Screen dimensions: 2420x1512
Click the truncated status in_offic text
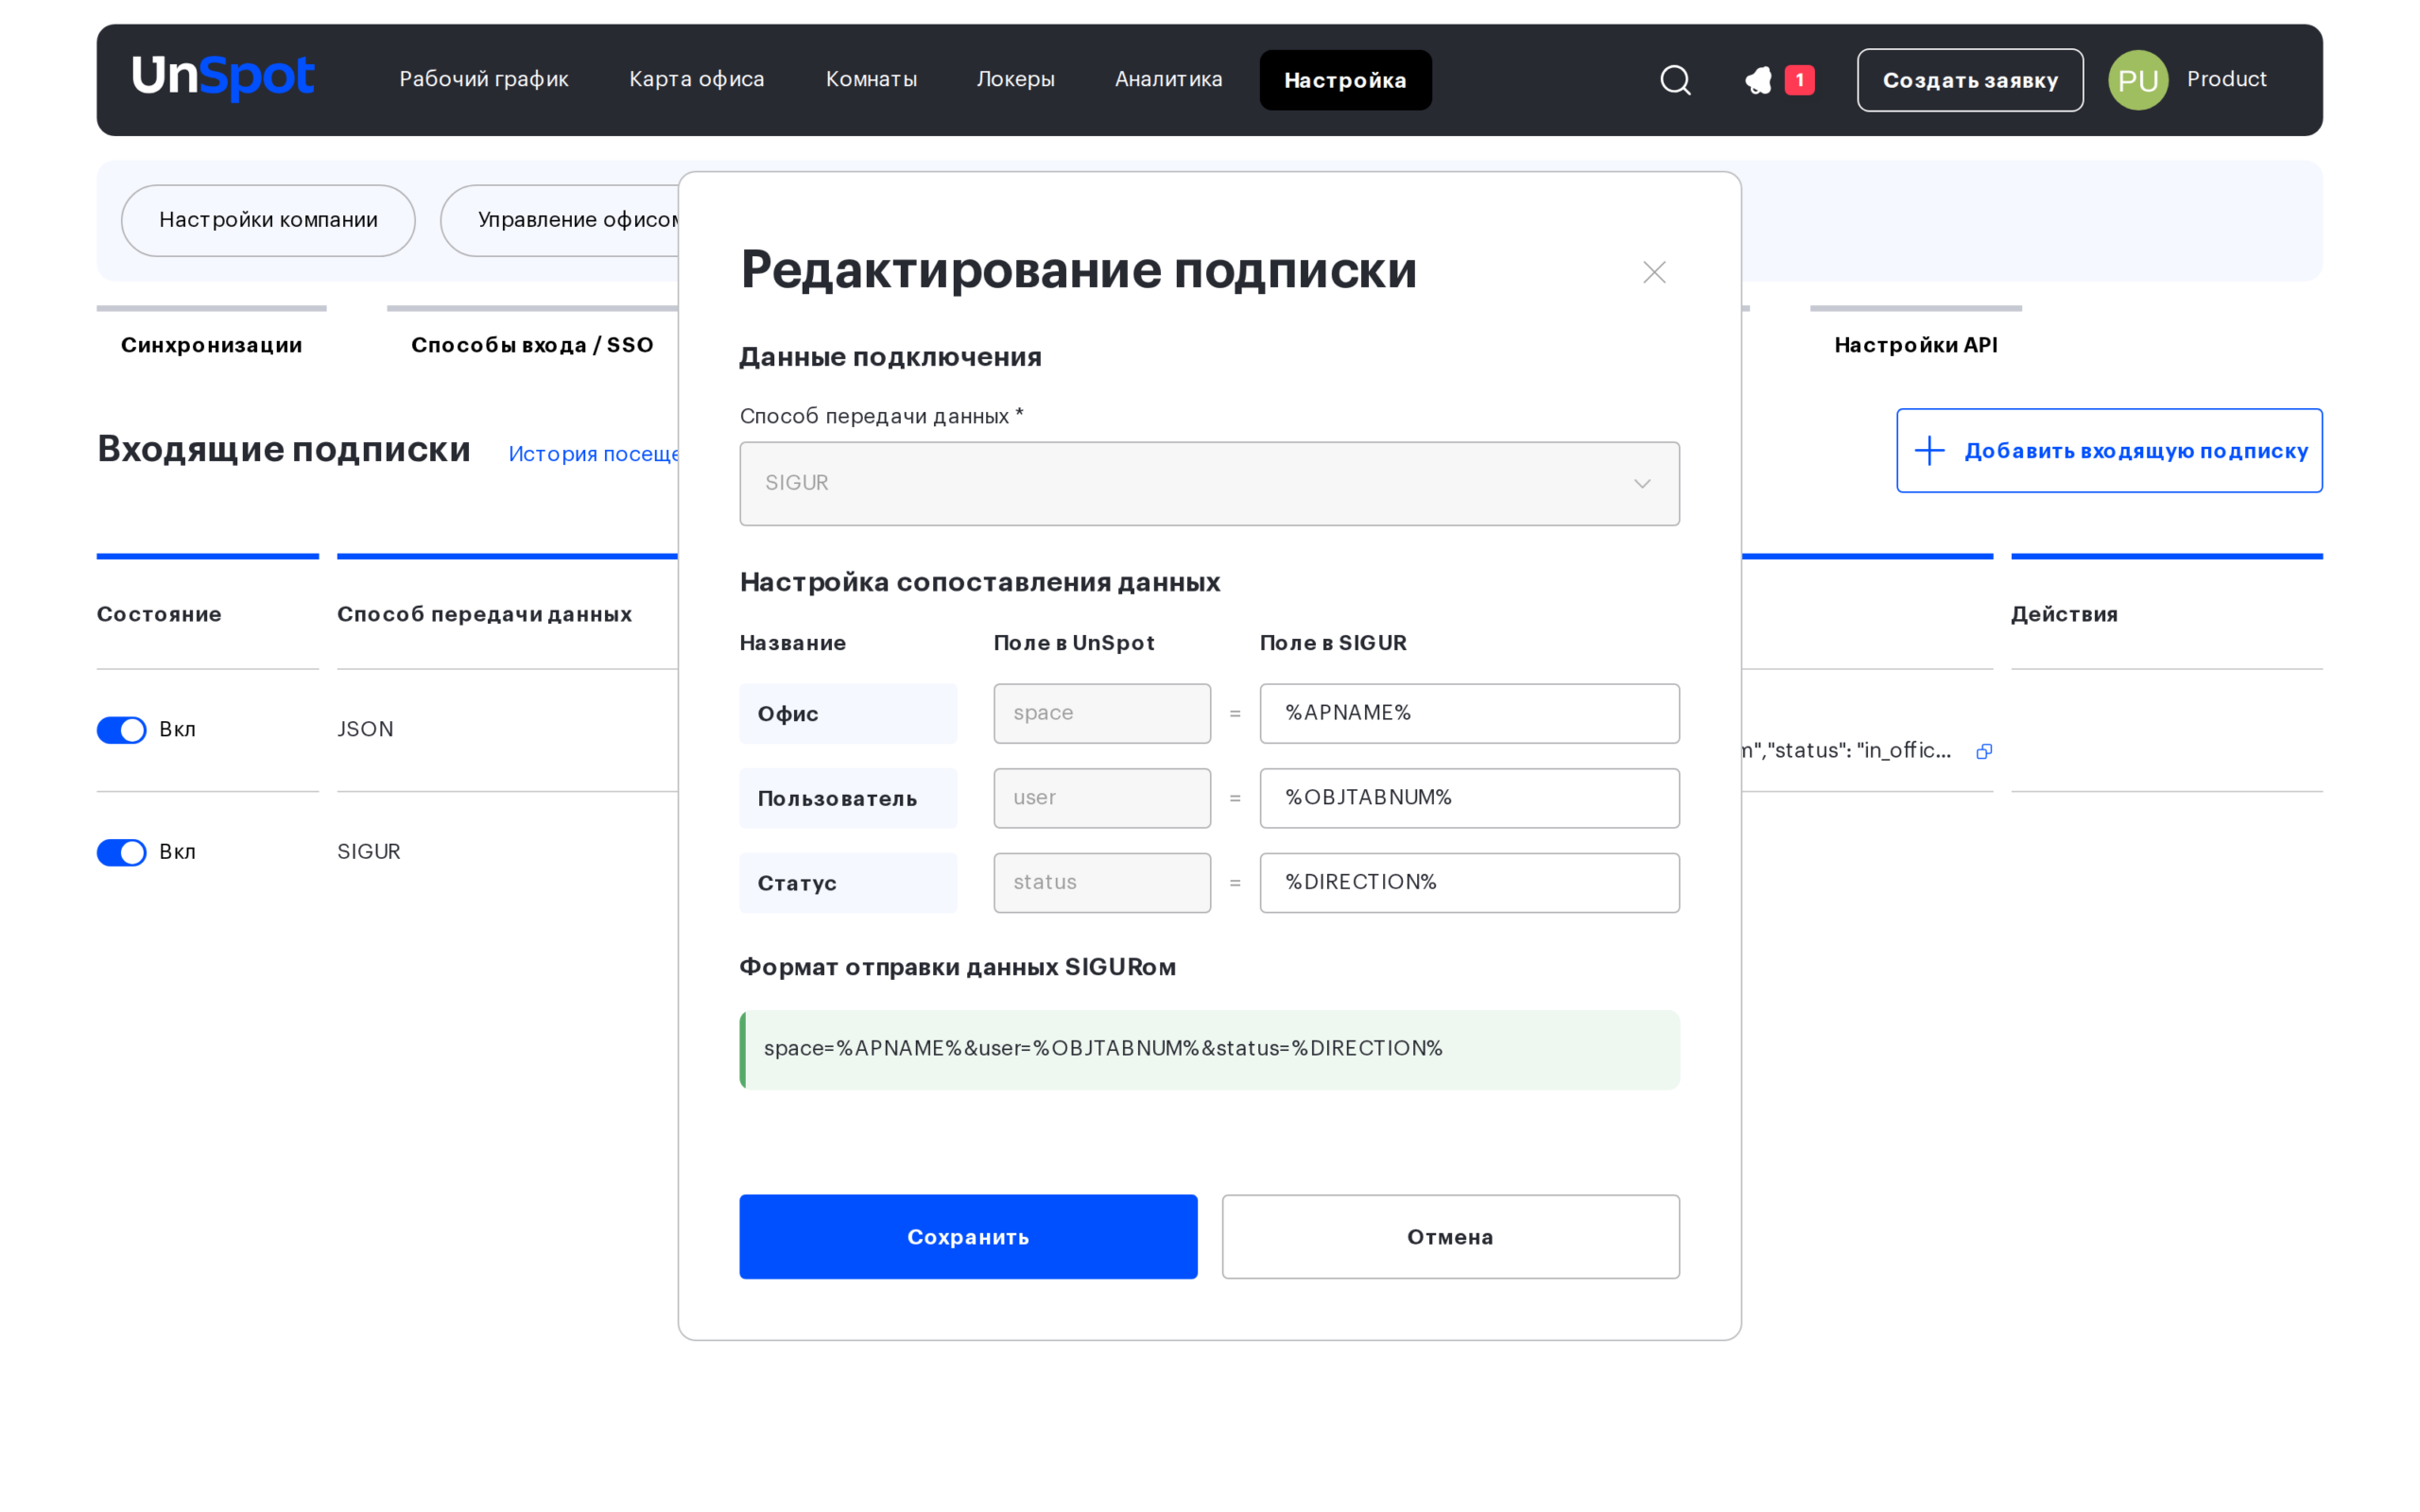[x=1845, y=750]
